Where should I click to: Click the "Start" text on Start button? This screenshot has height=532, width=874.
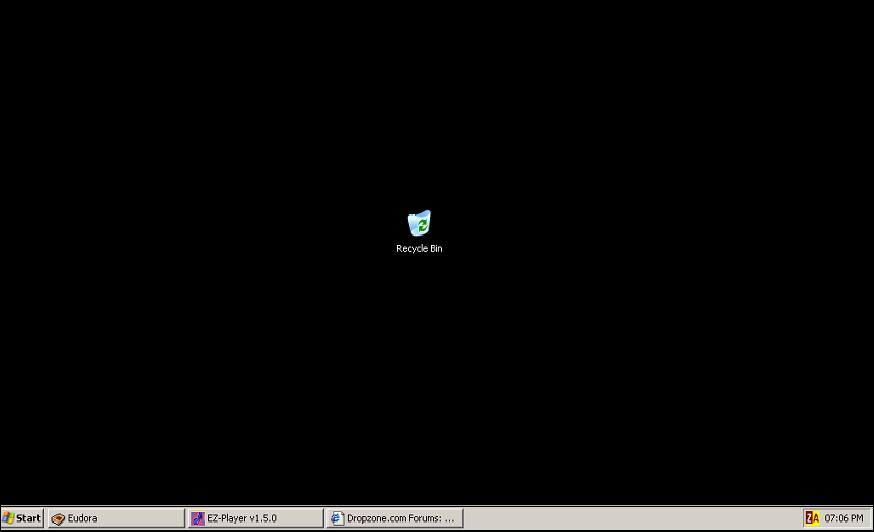click(x=28, y=518)
